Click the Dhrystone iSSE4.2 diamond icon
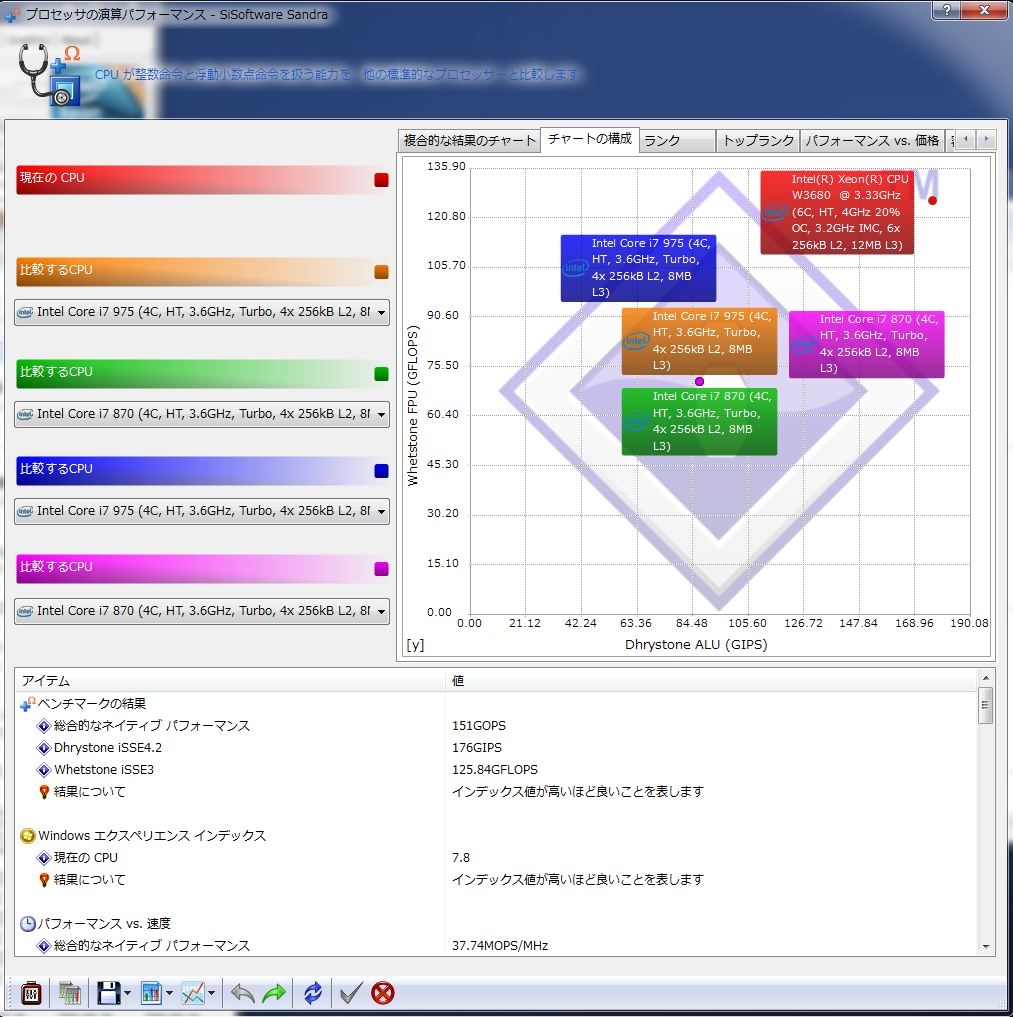Image resolution: width=1013 pixels, height=1017 pixels. 43,748
